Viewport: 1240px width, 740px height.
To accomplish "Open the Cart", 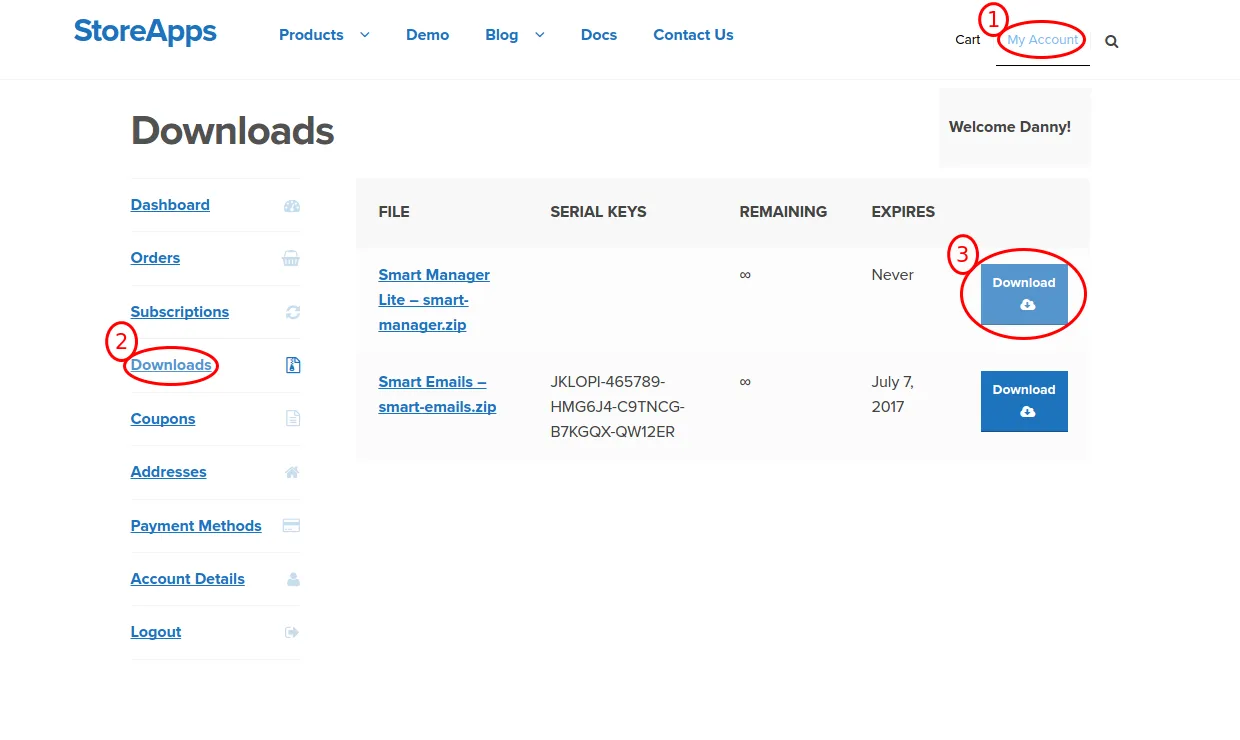I will point(968,40).
